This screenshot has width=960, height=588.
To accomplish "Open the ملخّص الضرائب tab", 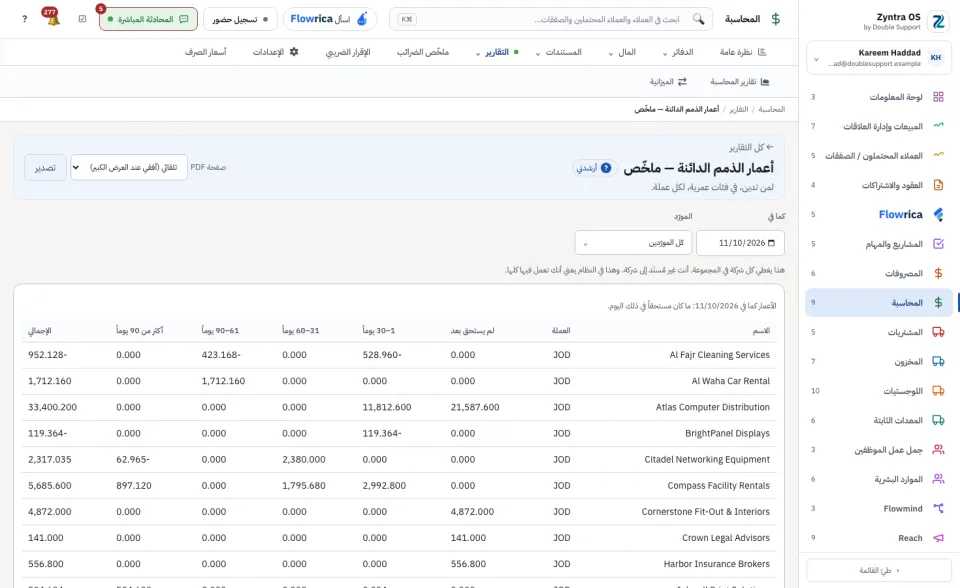I will pos(422,52).
